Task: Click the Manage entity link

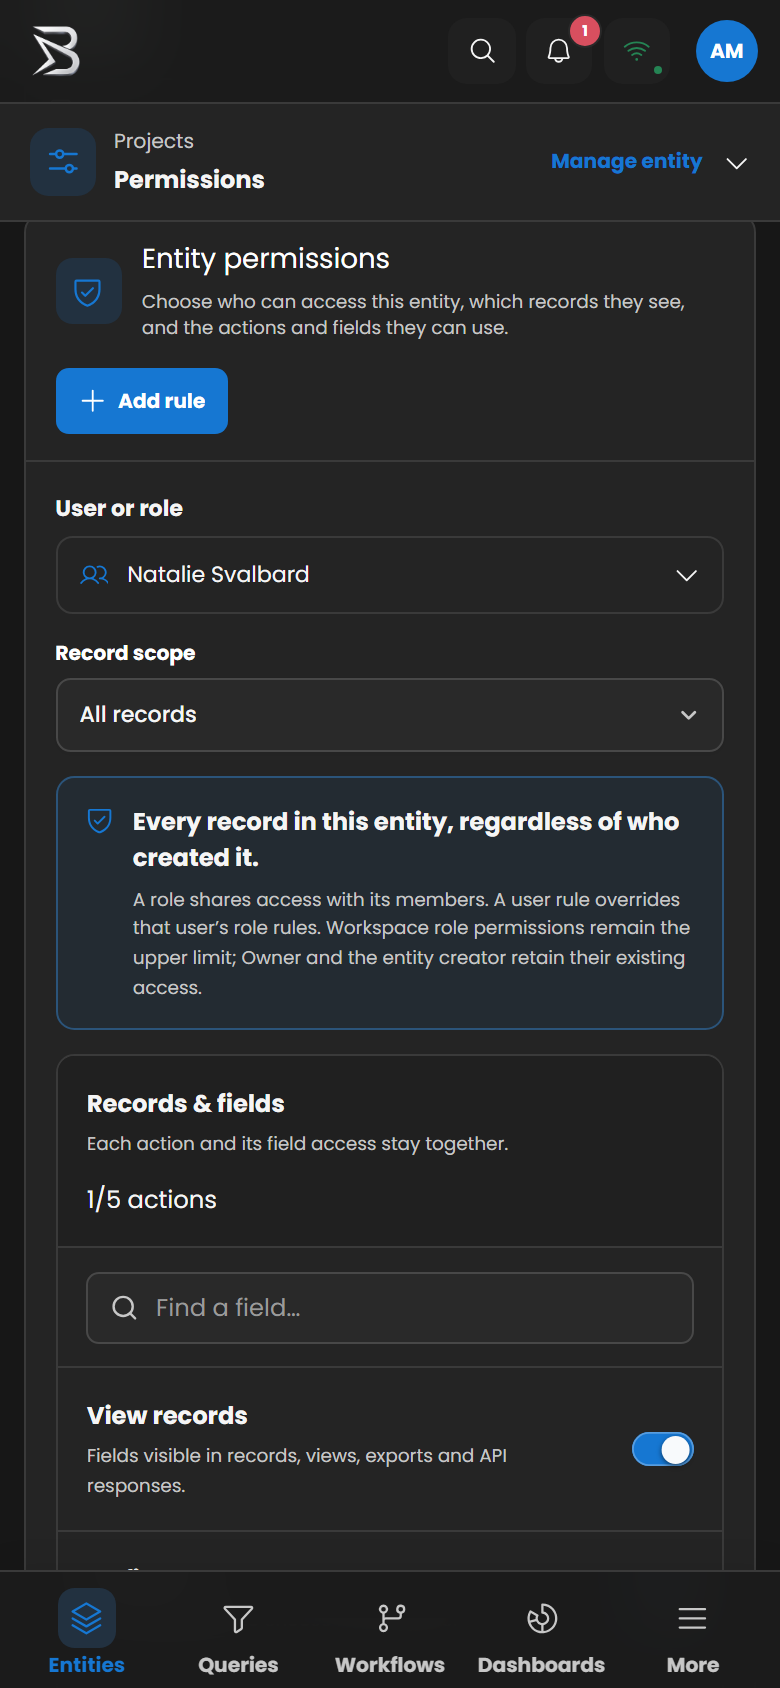Action: click(626, 161)
